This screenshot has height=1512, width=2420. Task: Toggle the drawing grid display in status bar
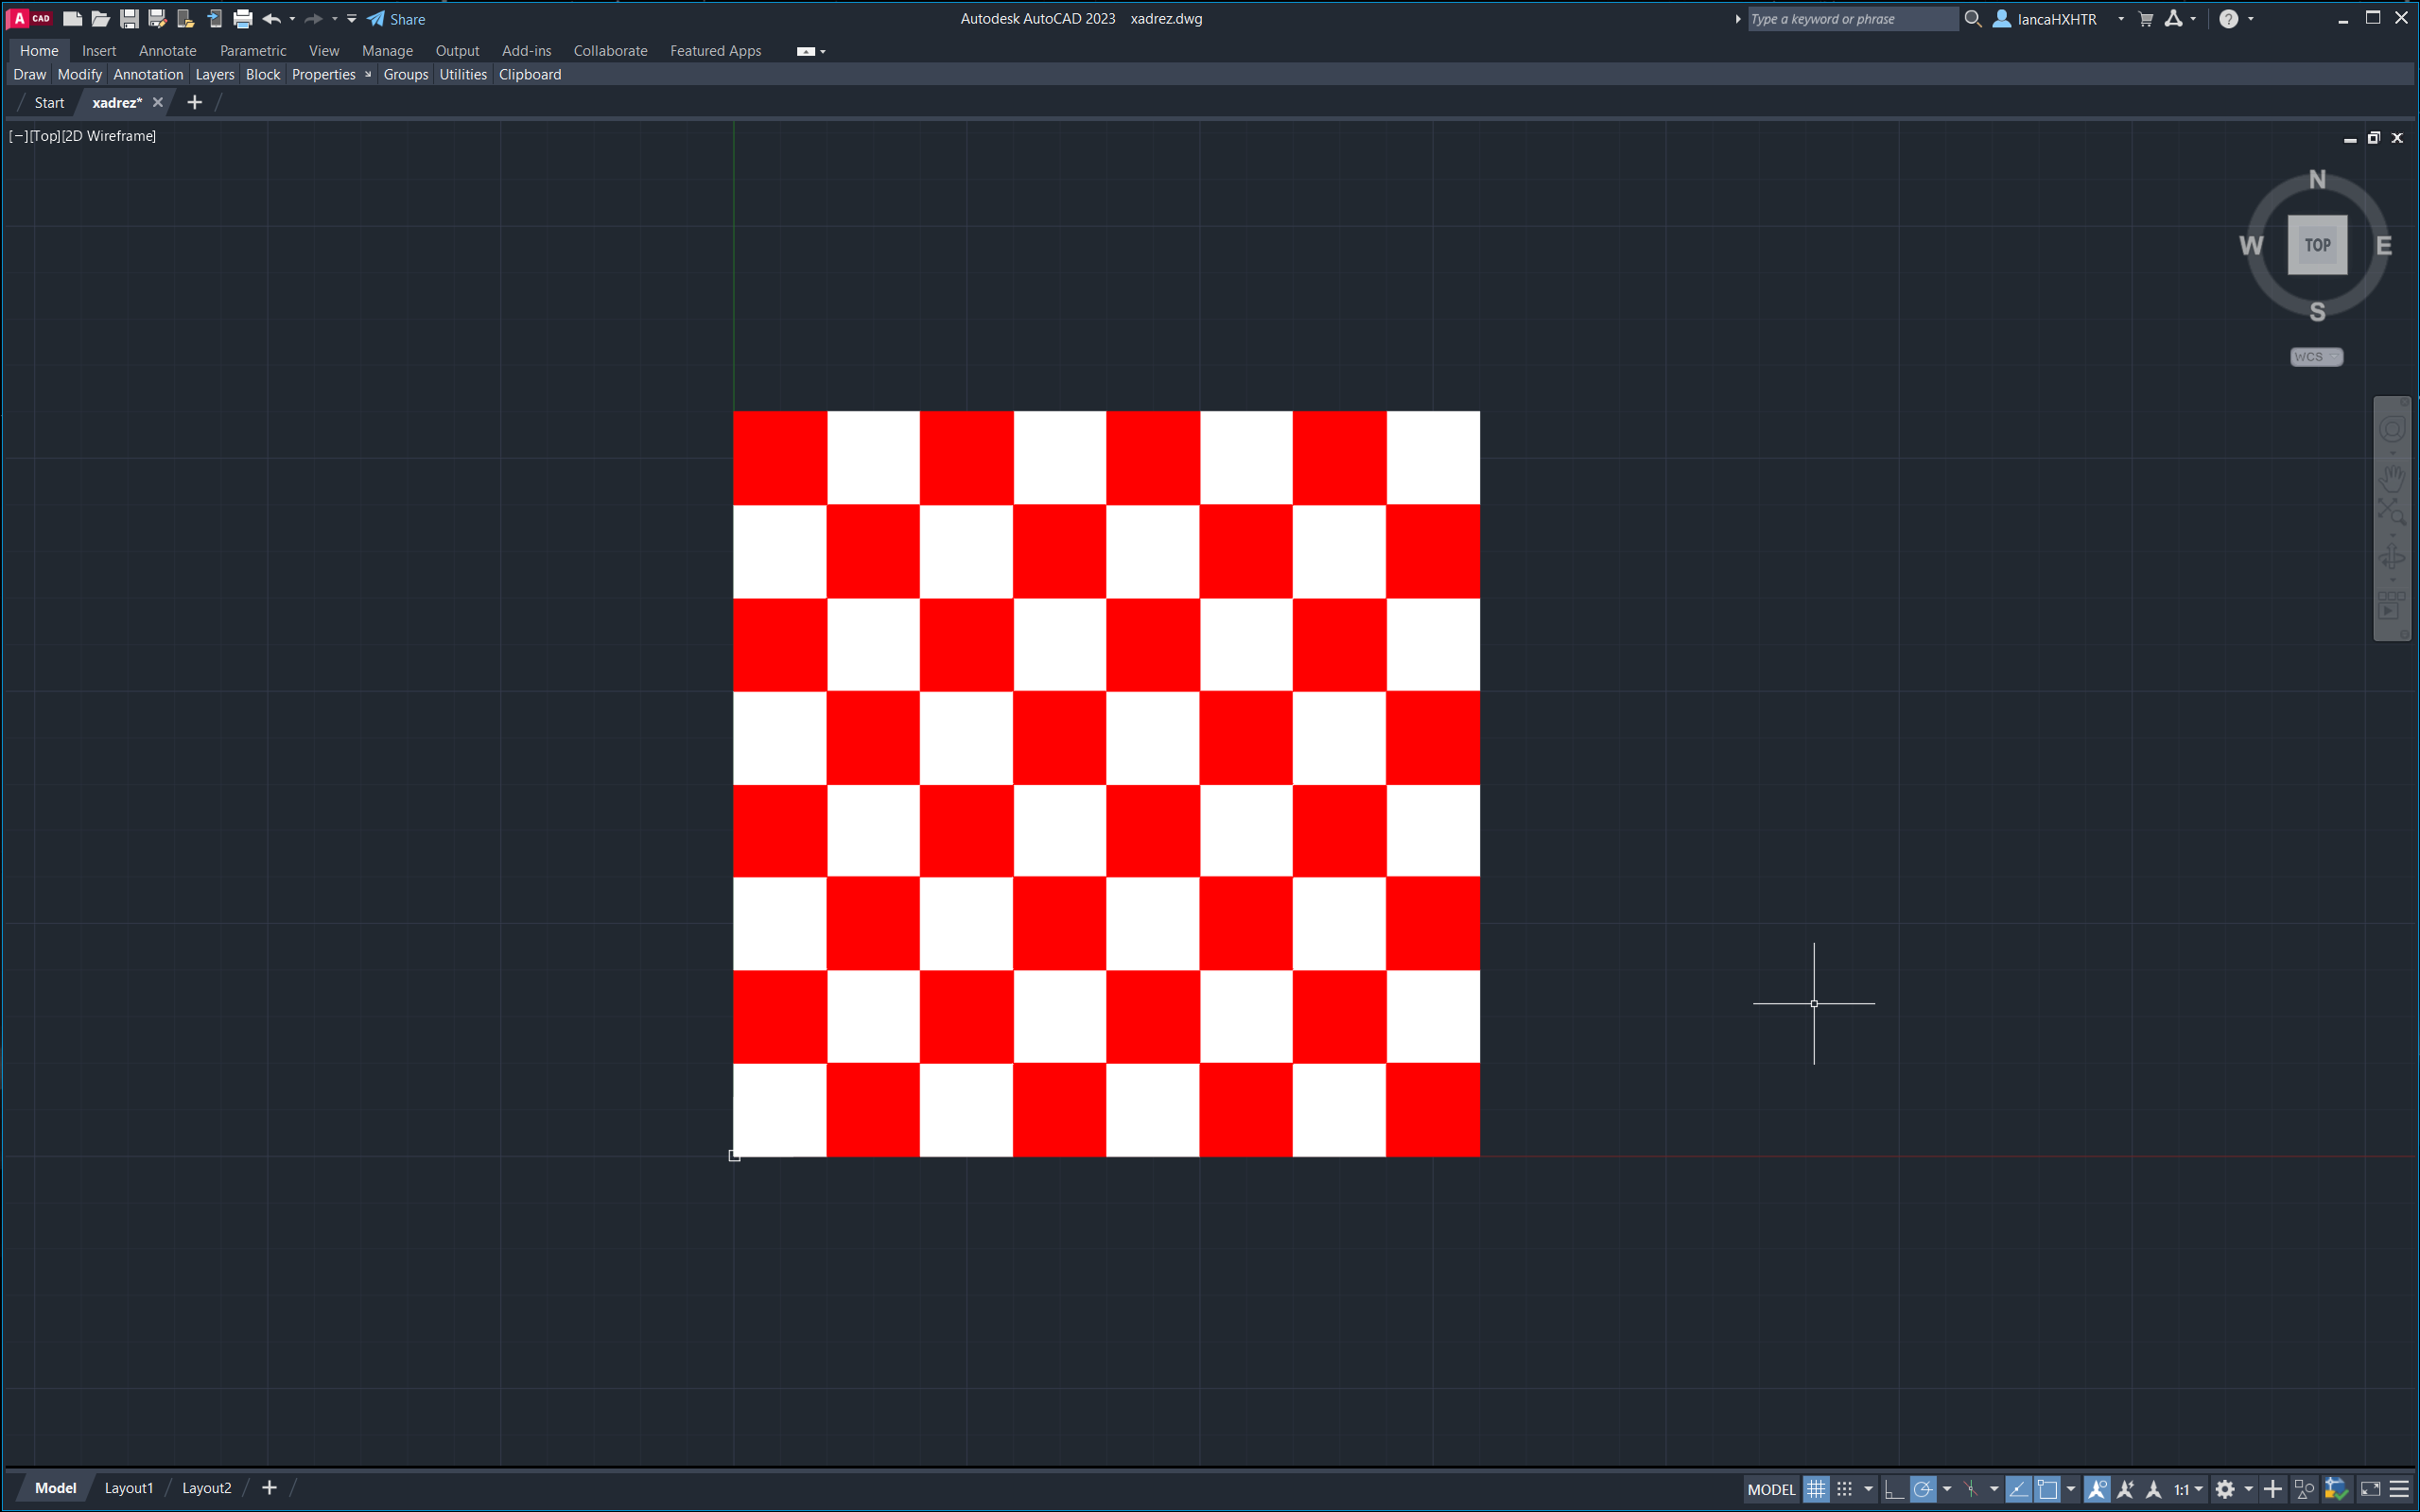point(1816,1489)
